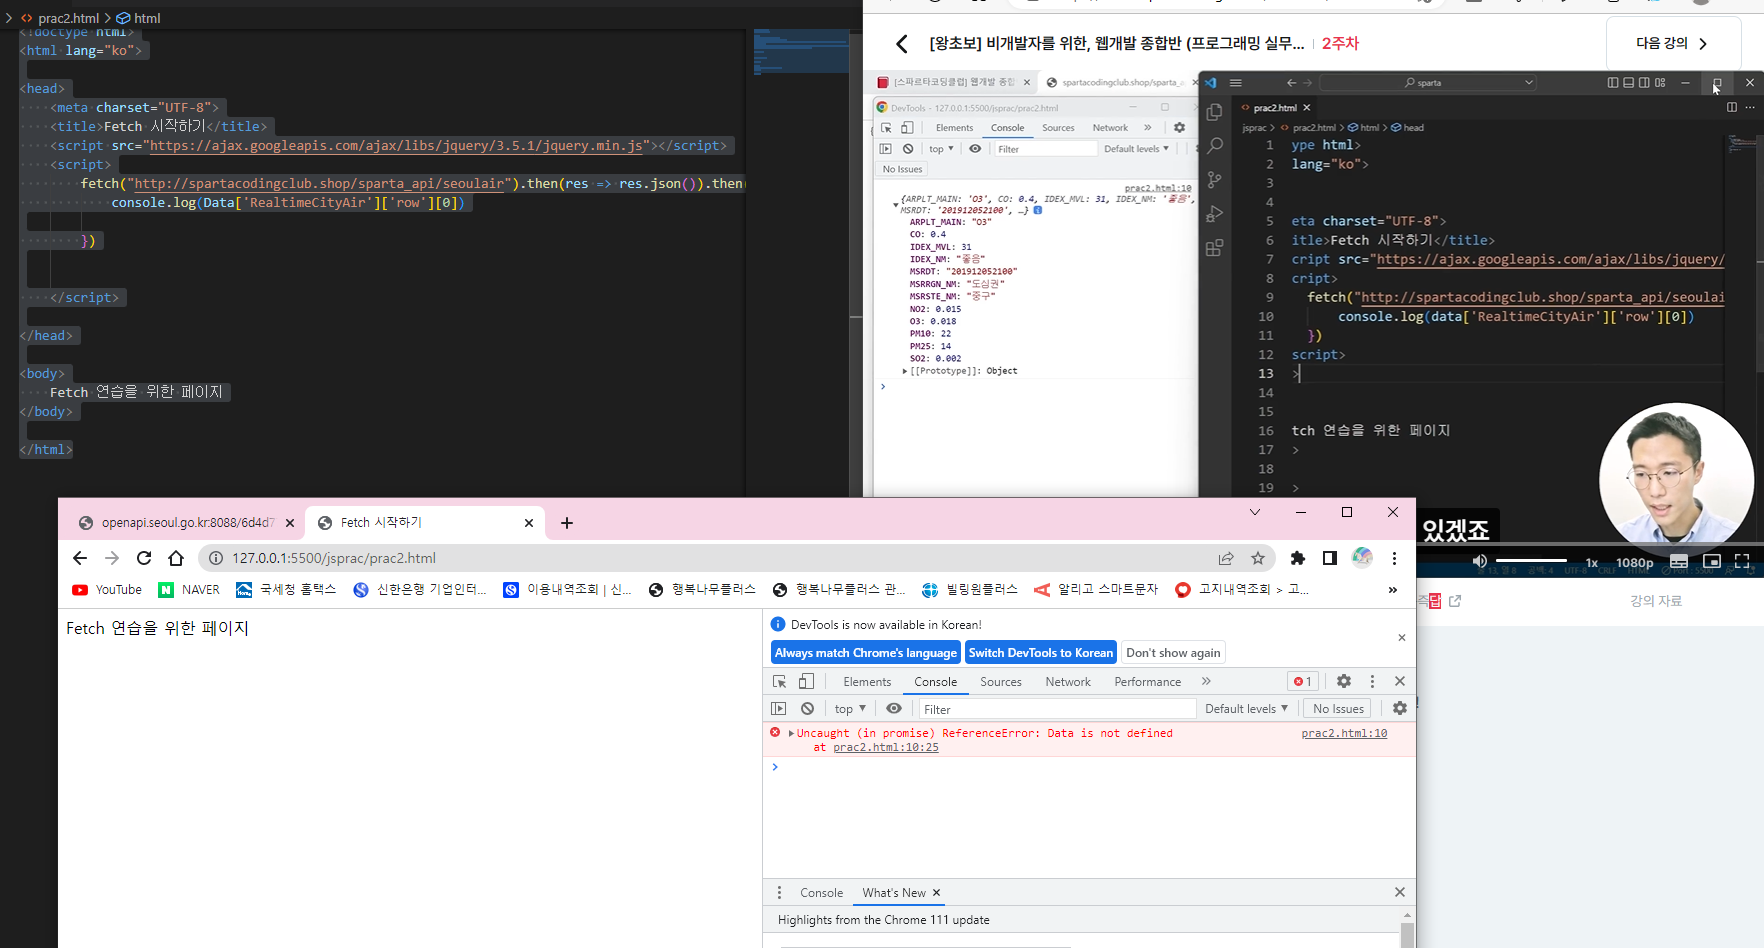
Task: Open prac2.html:10 source link on right
Action: click(x=1344, y=733)
